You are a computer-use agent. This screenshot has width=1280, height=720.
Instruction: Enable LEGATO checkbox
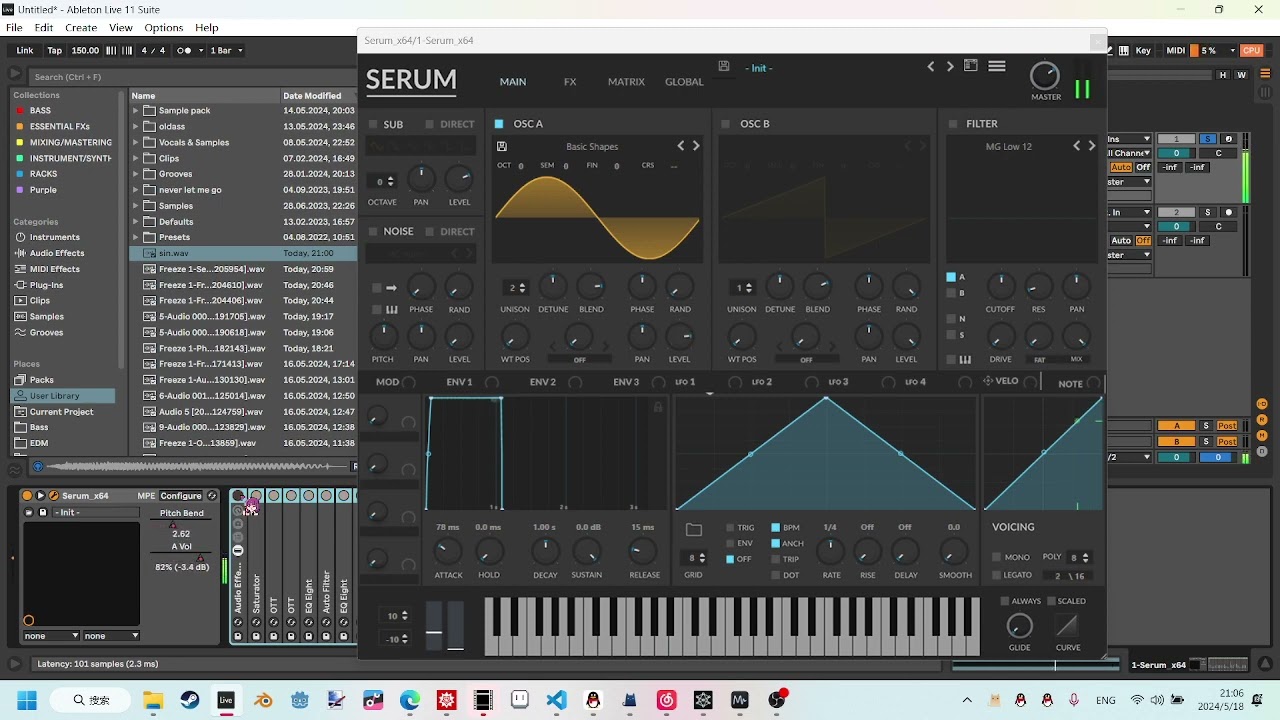pos(996,575)
